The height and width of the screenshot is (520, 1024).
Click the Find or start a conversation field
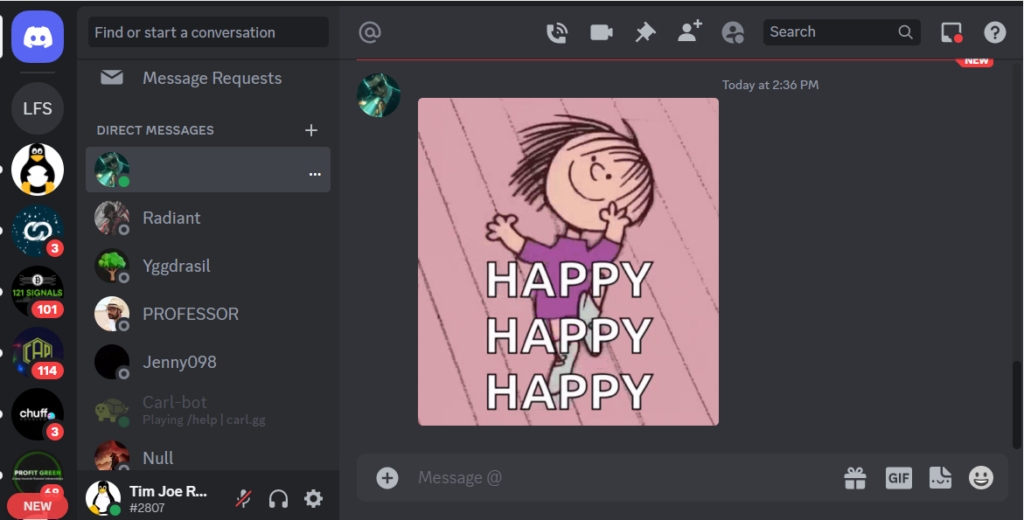click(x=208, y=32)
